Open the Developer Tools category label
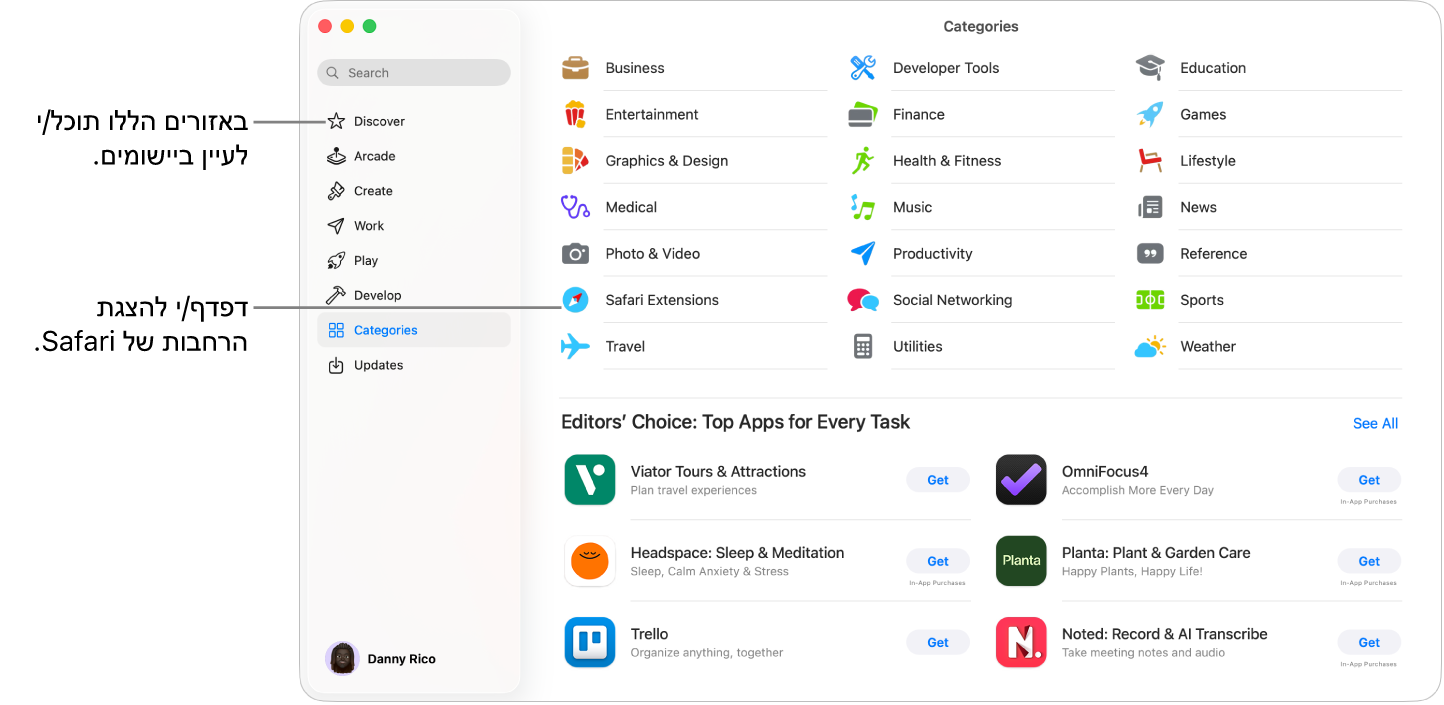The width and height of the screenshot is (1444, 705). [946, 68]
